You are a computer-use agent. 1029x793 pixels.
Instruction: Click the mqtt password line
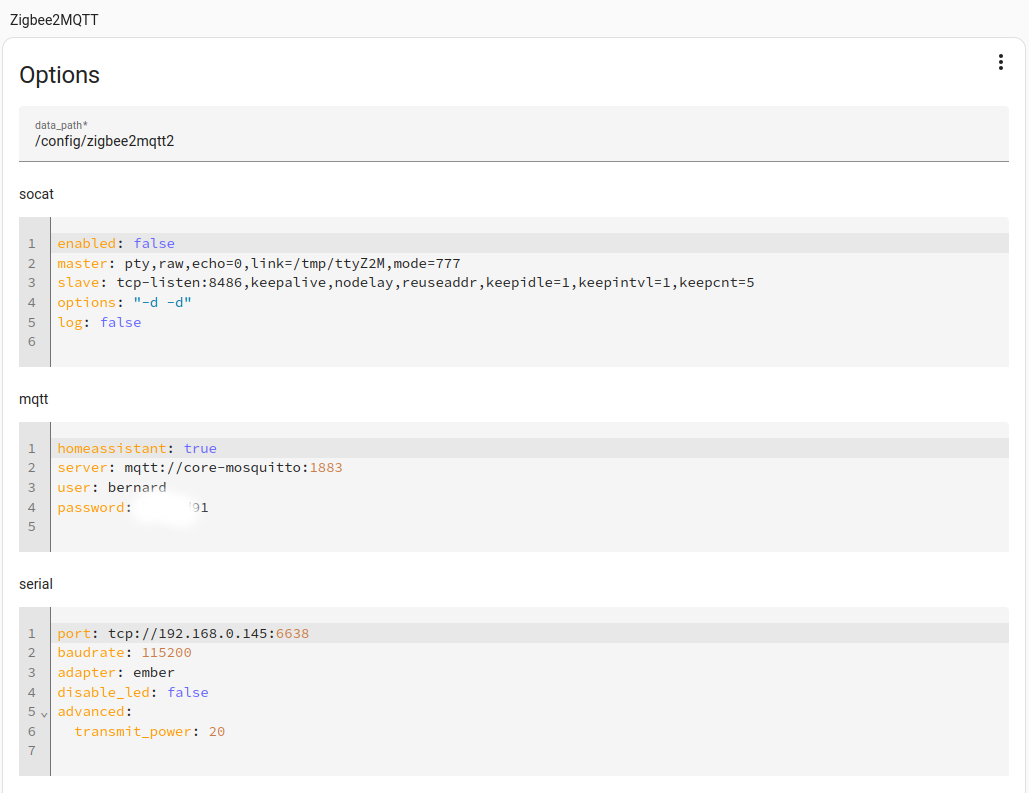pyautogui.click(x=132, y=508)
